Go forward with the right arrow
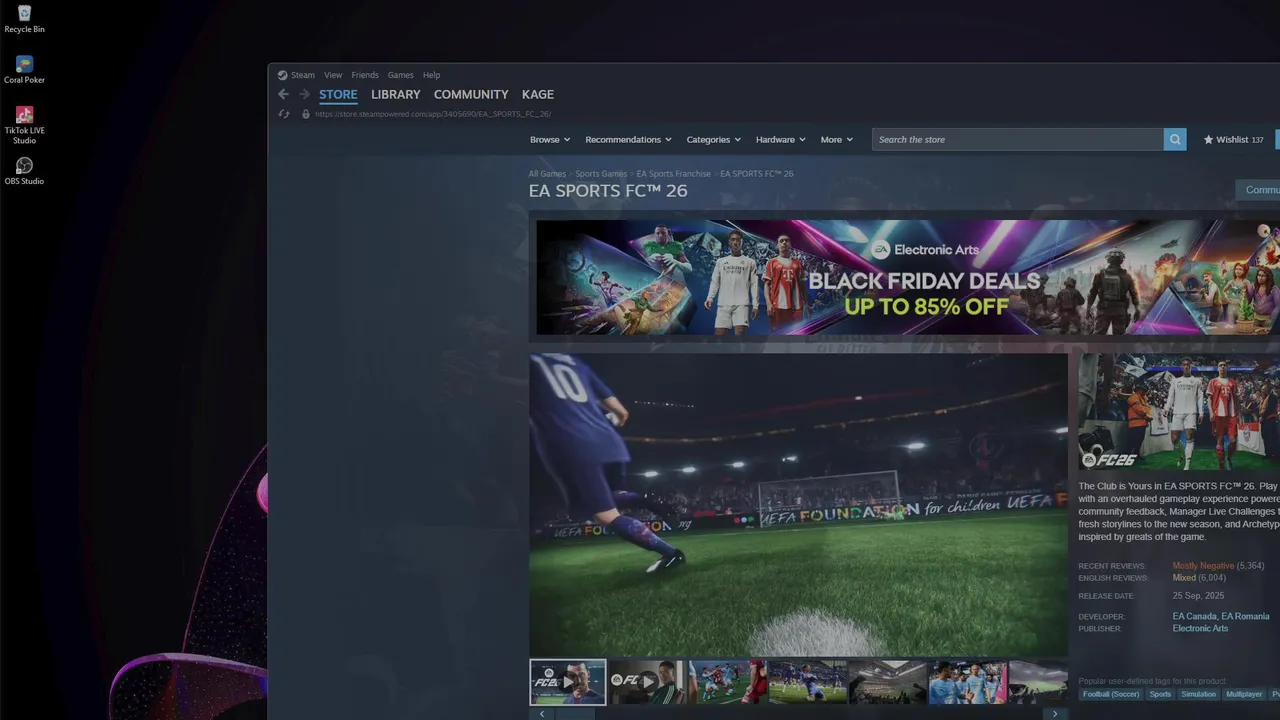The height and width of the screenshot is (720, 1280). coord(304,94)
